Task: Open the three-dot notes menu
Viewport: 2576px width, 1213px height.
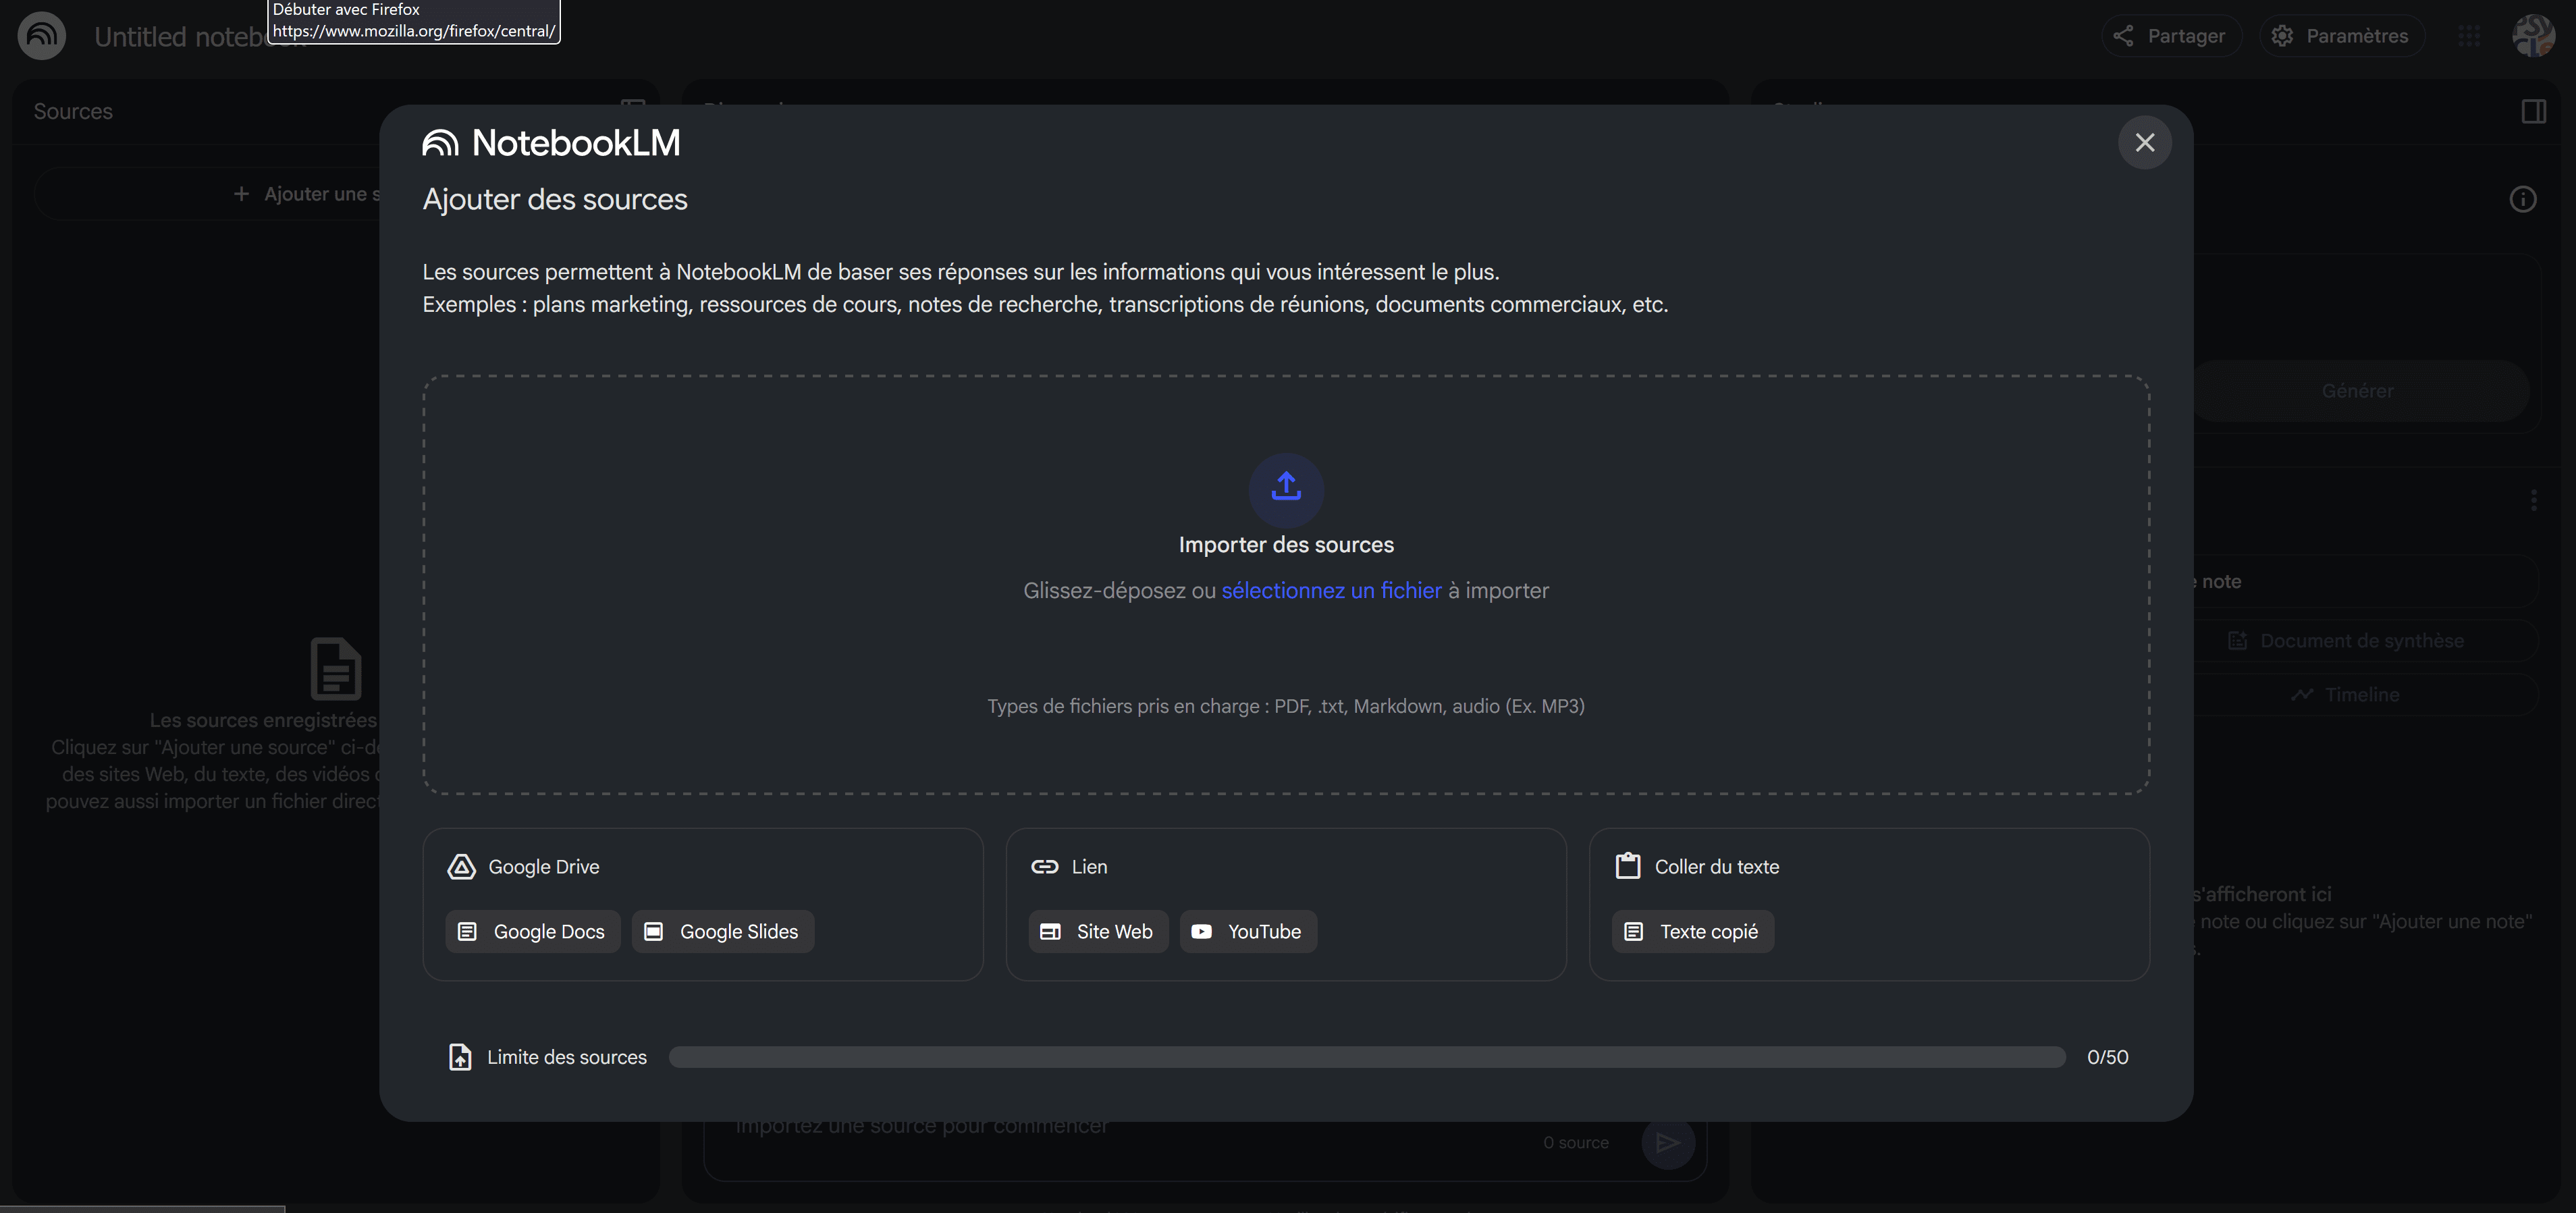Action: [x=2533, y=500]
